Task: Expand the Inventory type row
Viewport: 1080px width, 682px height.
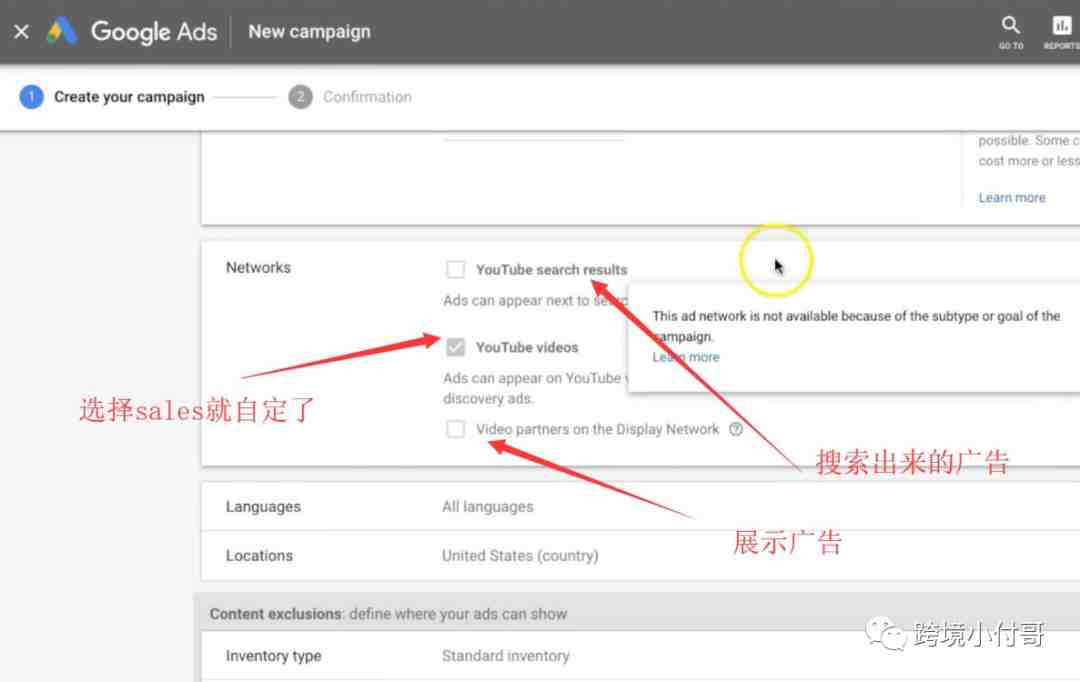Action: 641,656
